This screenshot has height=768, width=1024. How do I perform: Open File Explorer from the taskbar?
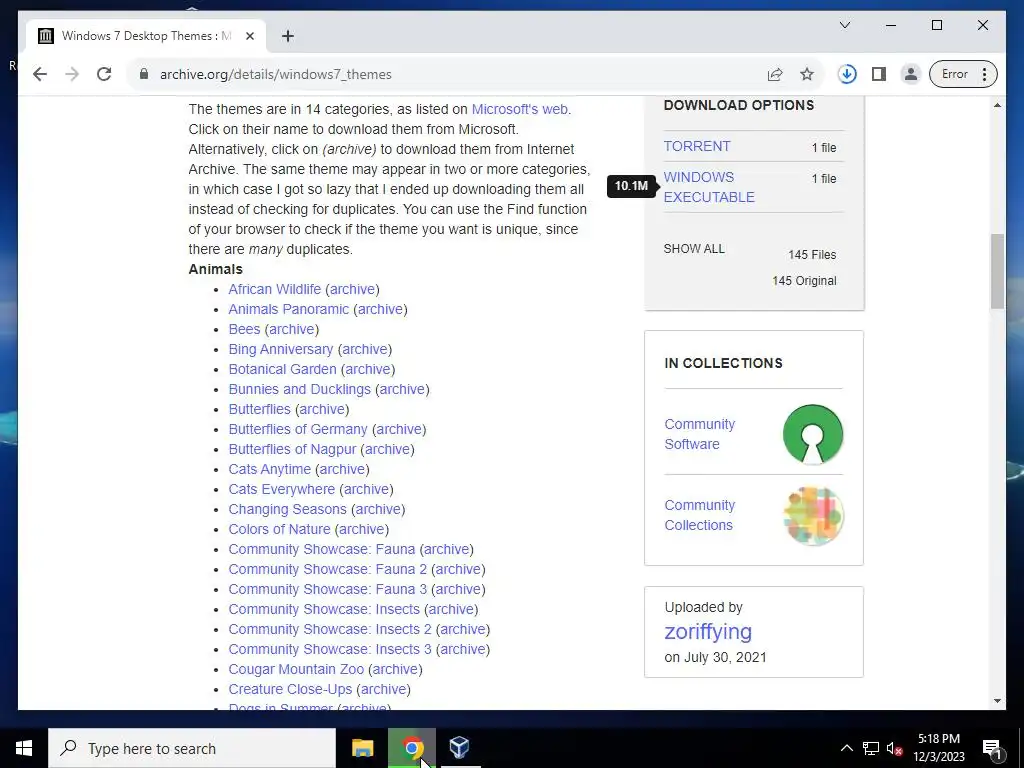coord(362,748)
